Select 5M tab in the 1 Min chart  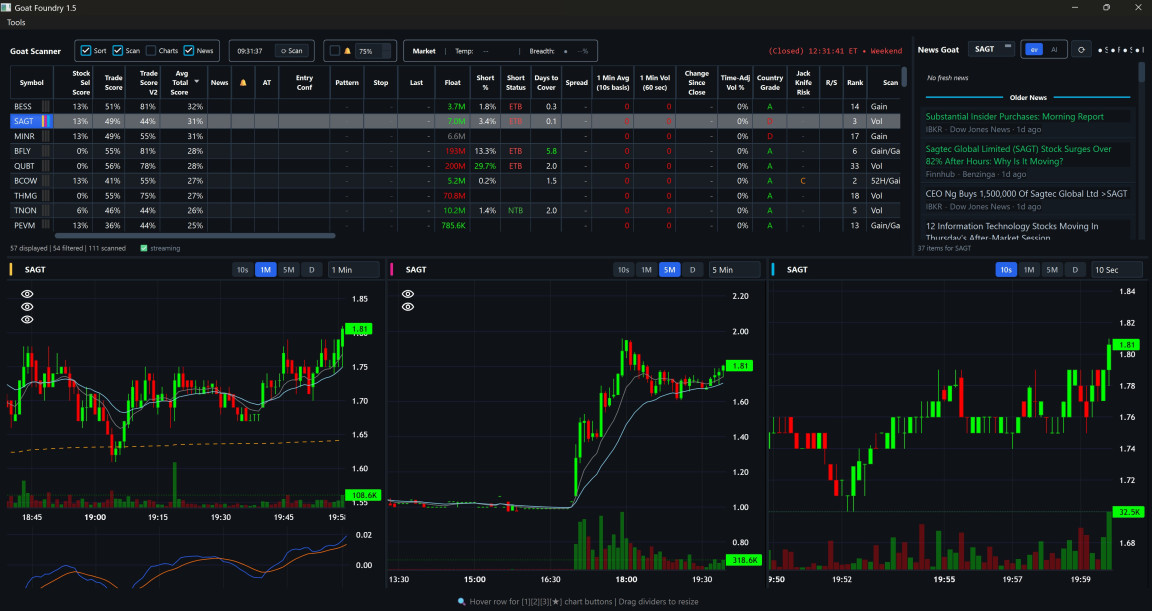coord(289,270)
